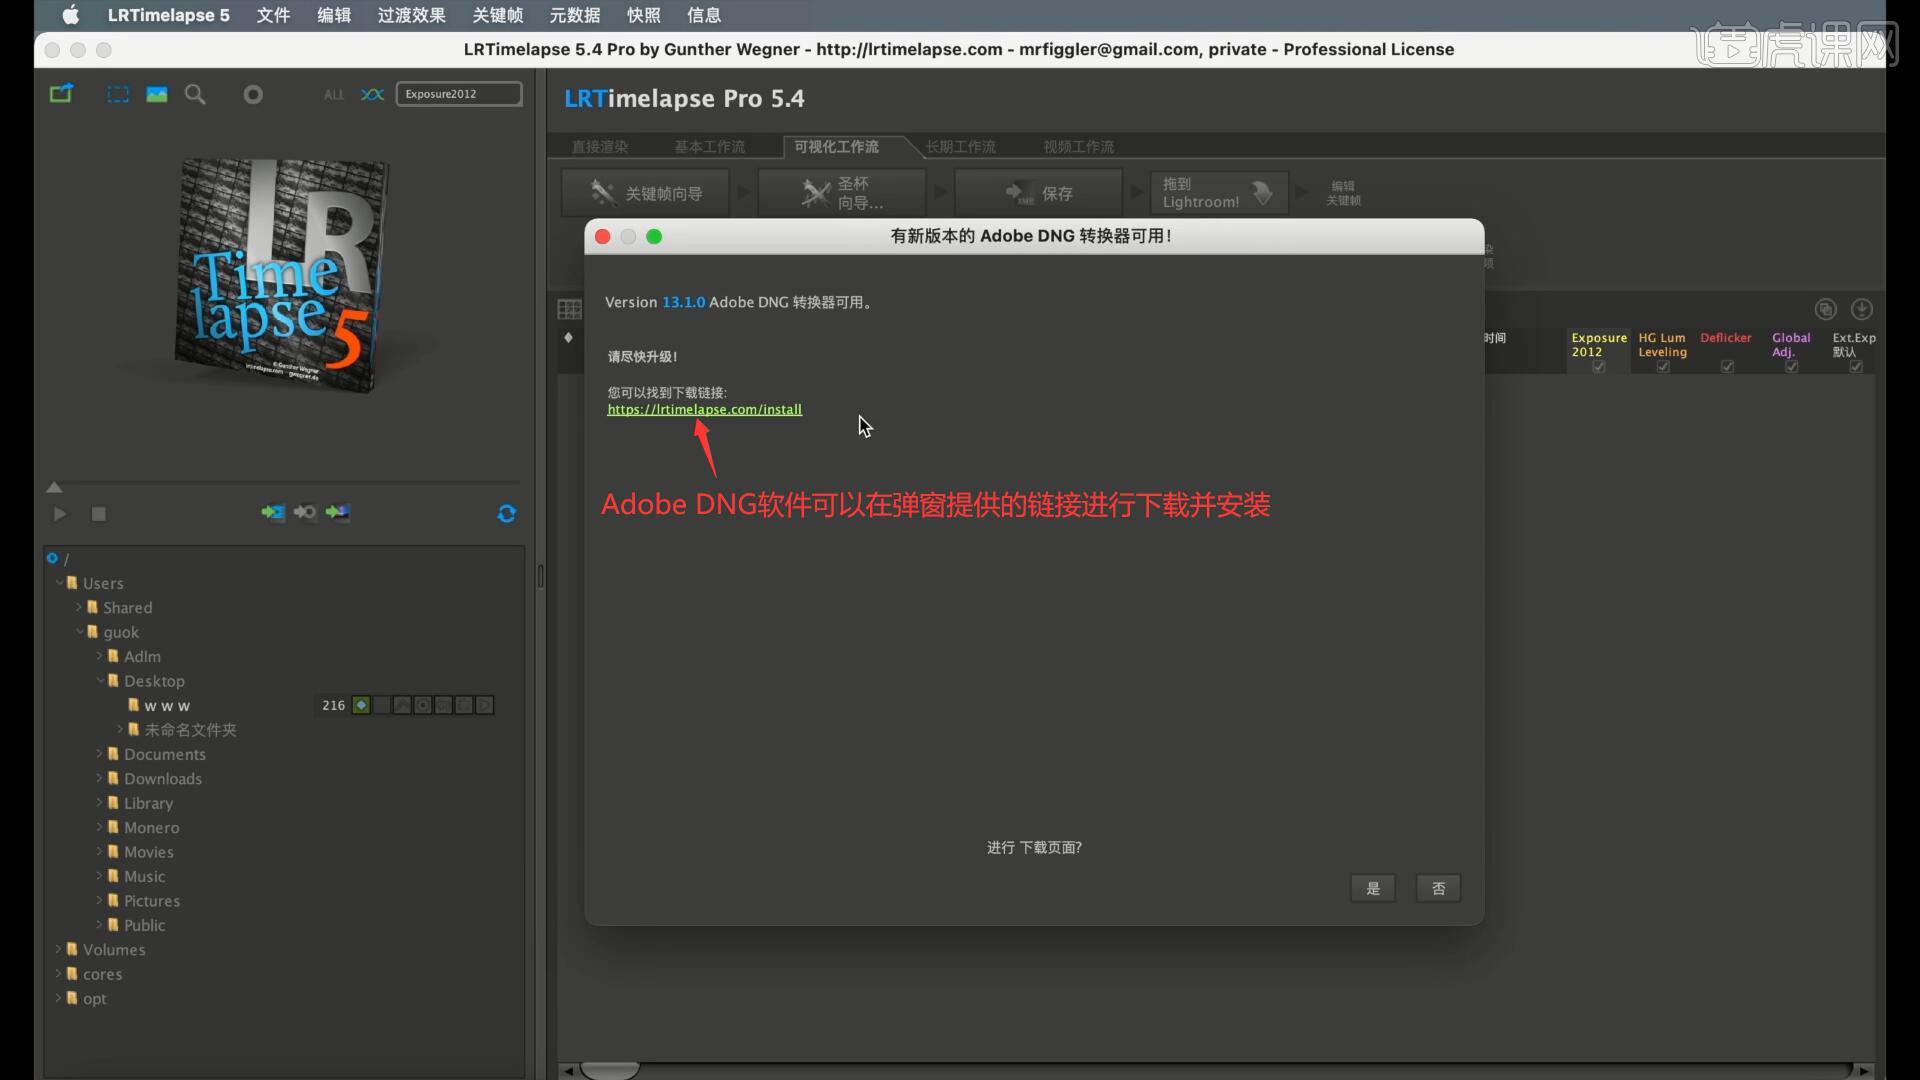Disable the HG Lum Leveling checkbox
Viewport: 1920px width, 1080px height.
(x=1662, y=367)
